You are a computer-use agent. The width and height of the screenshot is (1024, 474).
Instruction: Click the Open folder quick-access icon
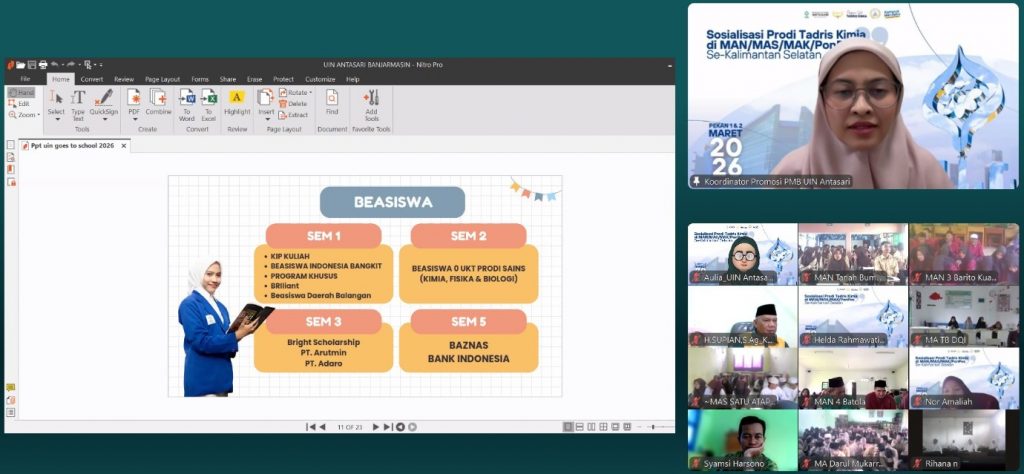click(21, 65)
